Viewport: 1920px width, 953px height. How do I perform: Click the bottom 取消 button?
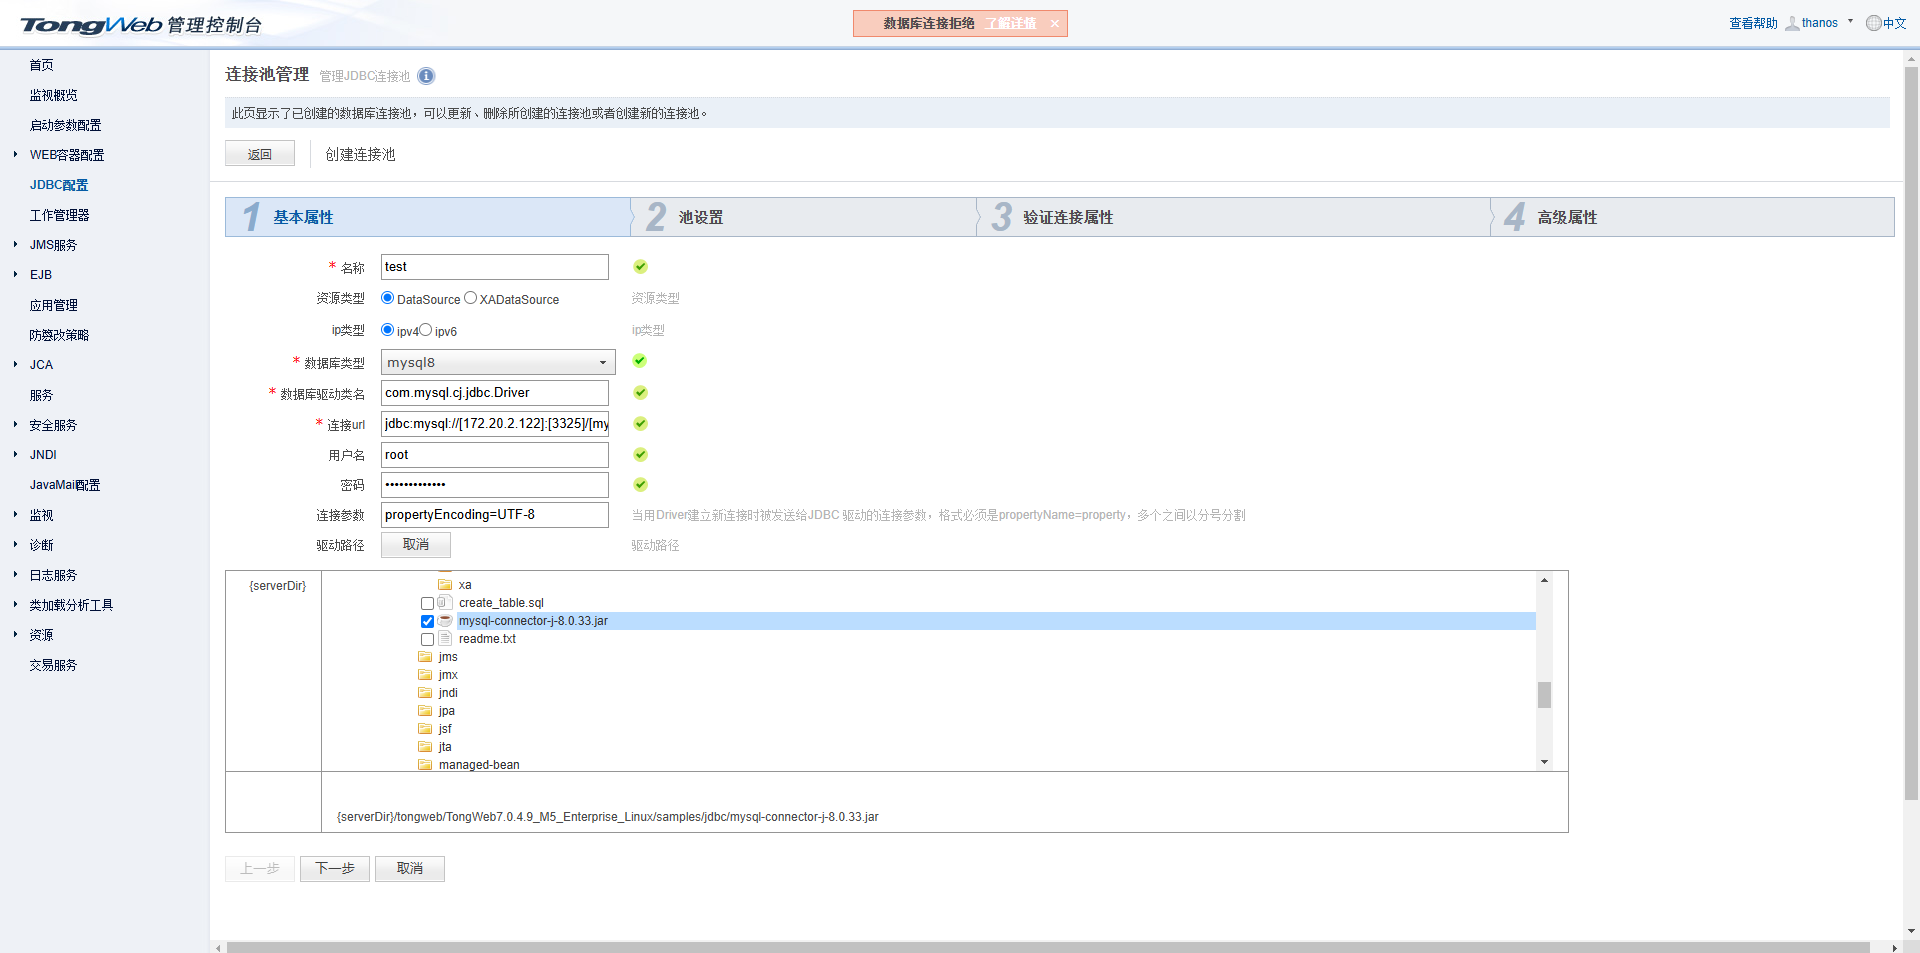410,869
